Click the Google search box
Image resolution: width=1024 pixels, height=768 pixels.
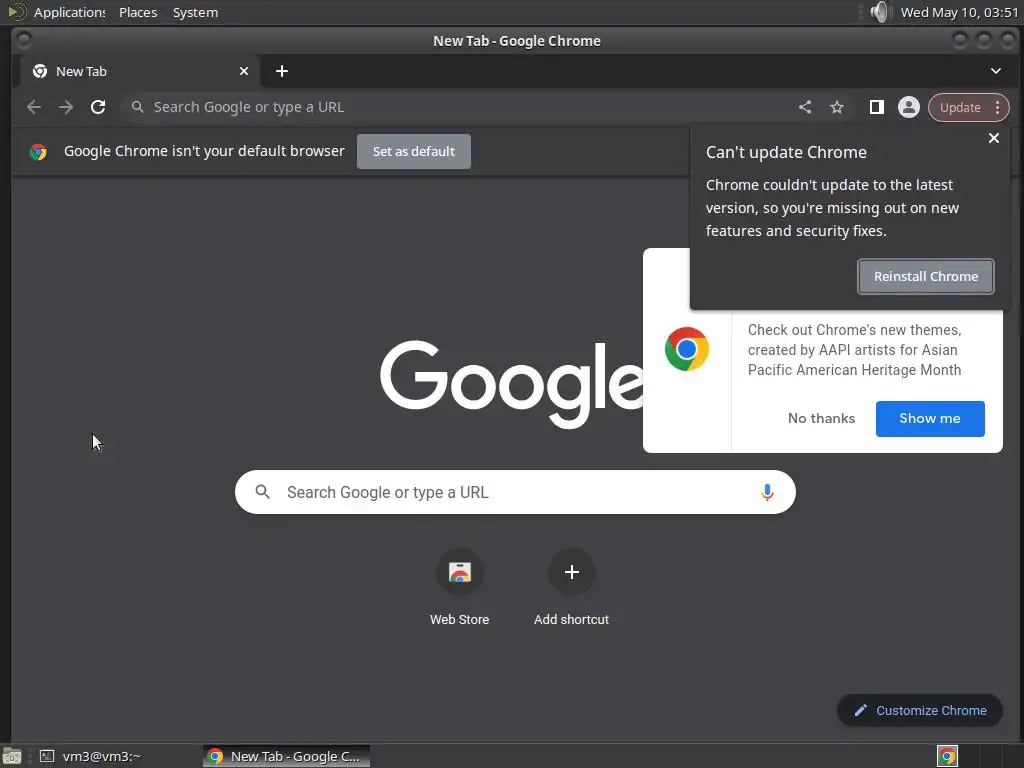tap(515, 492)
